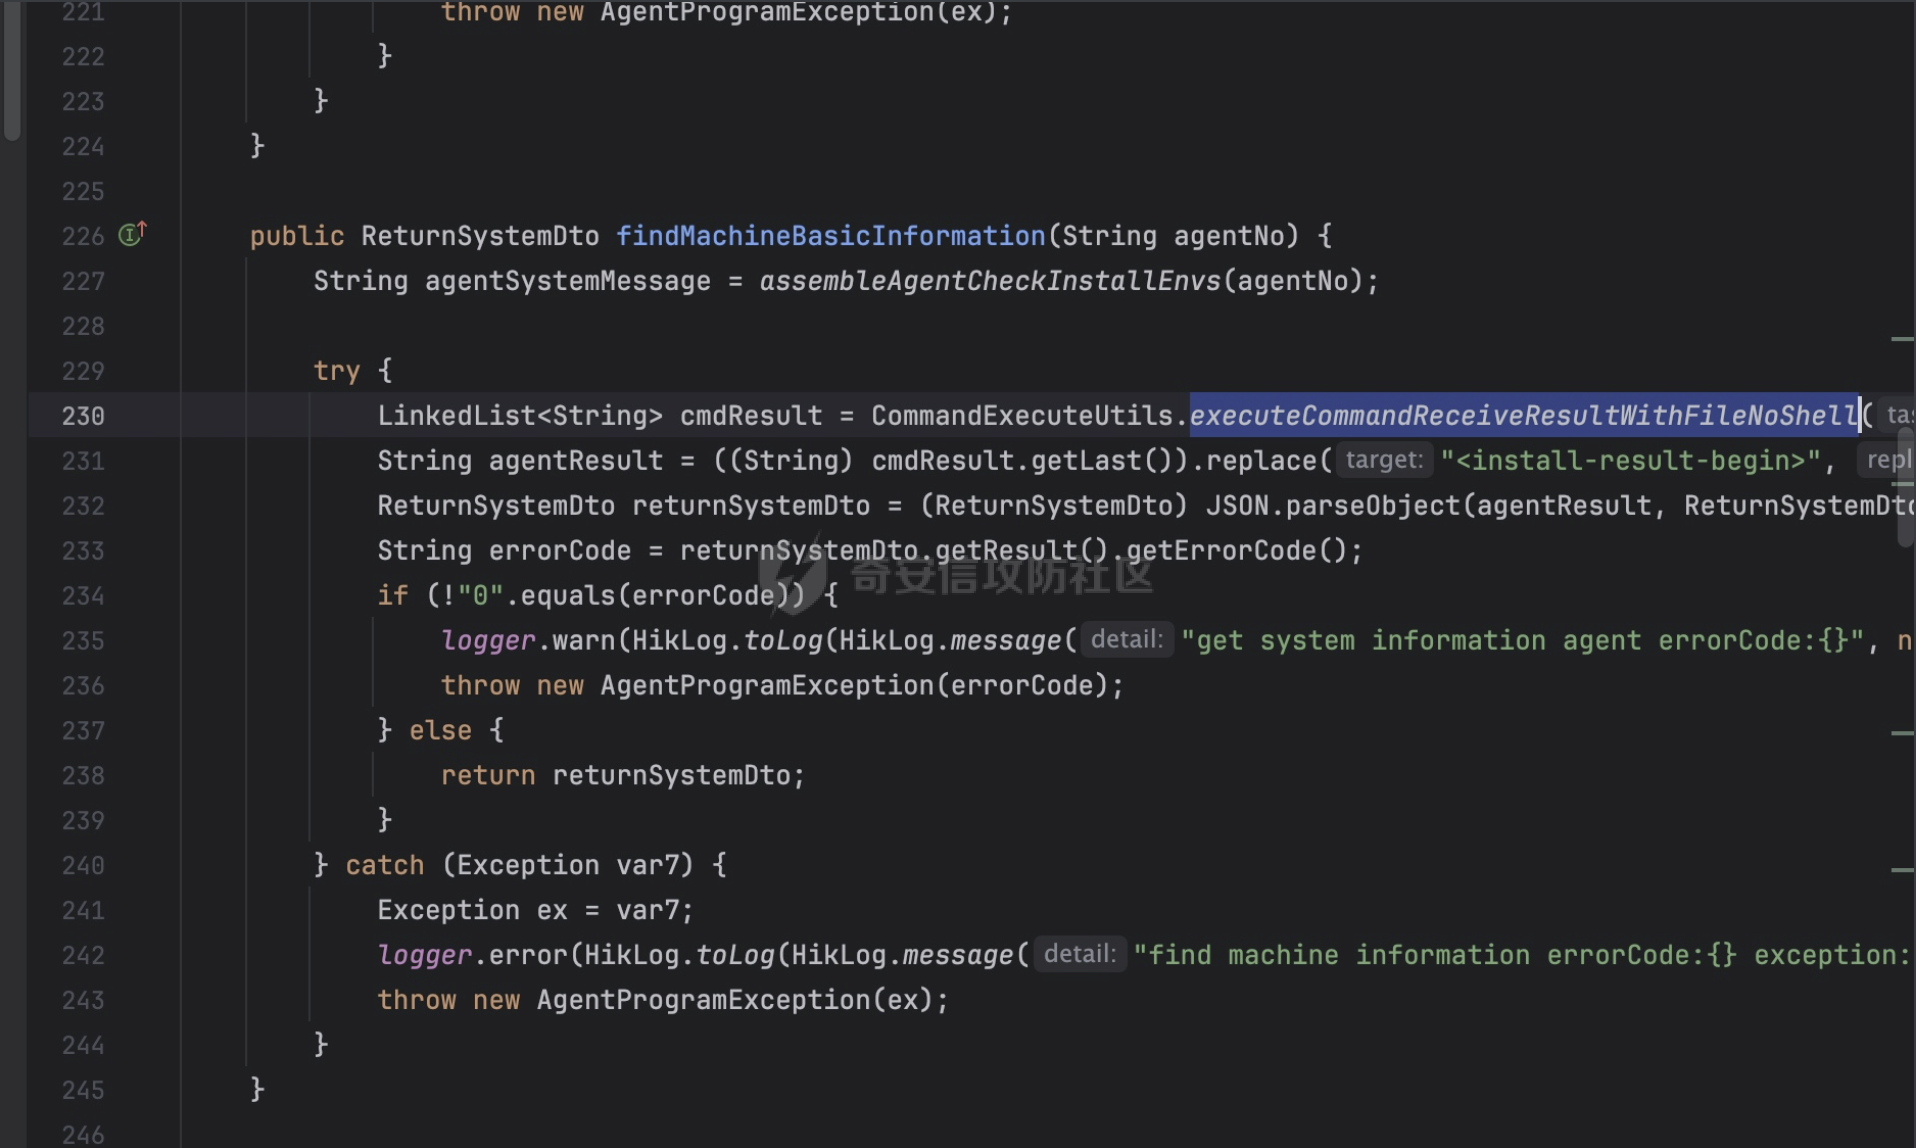
Task: Click the CommandExecuteUtils class reference
Action: pyautogui.click(x=1021, y=416)
